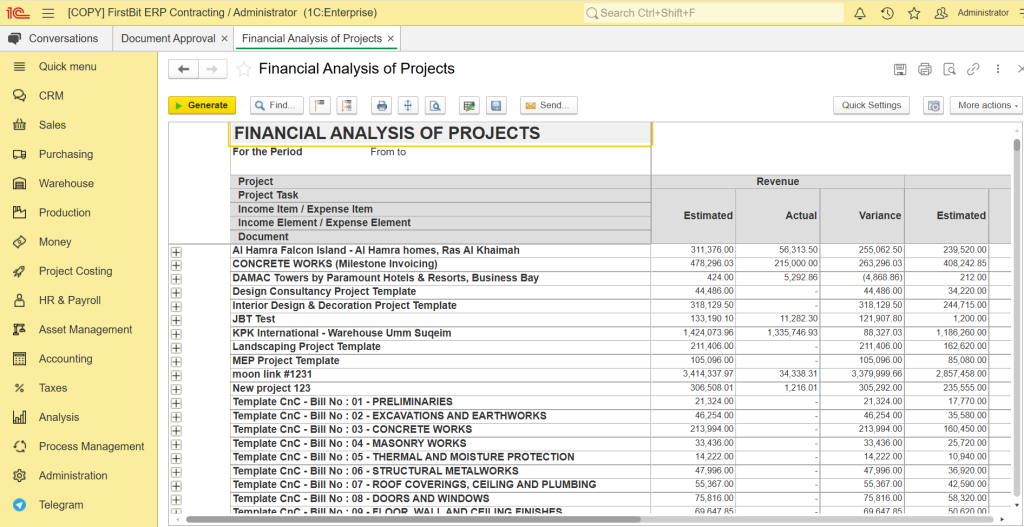
Task: Expand DAMAC Towers by Paramount row
Action: point(176,279)
